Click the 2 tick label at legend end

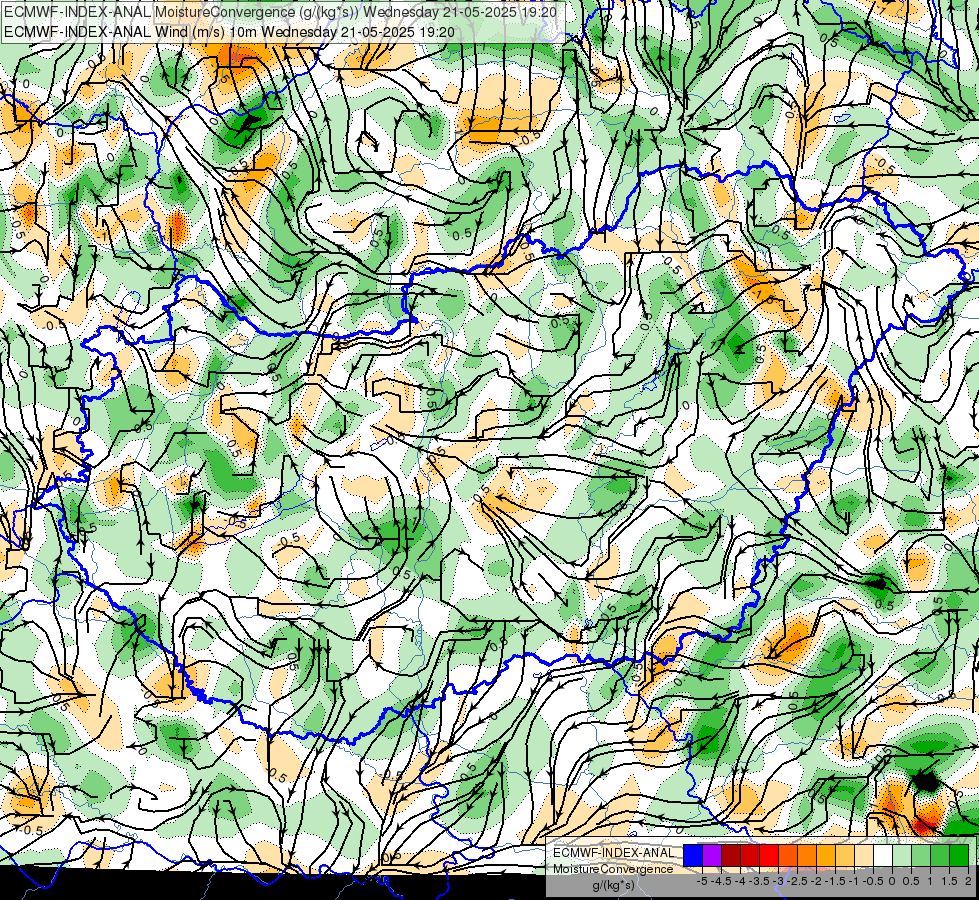point(968,881)
